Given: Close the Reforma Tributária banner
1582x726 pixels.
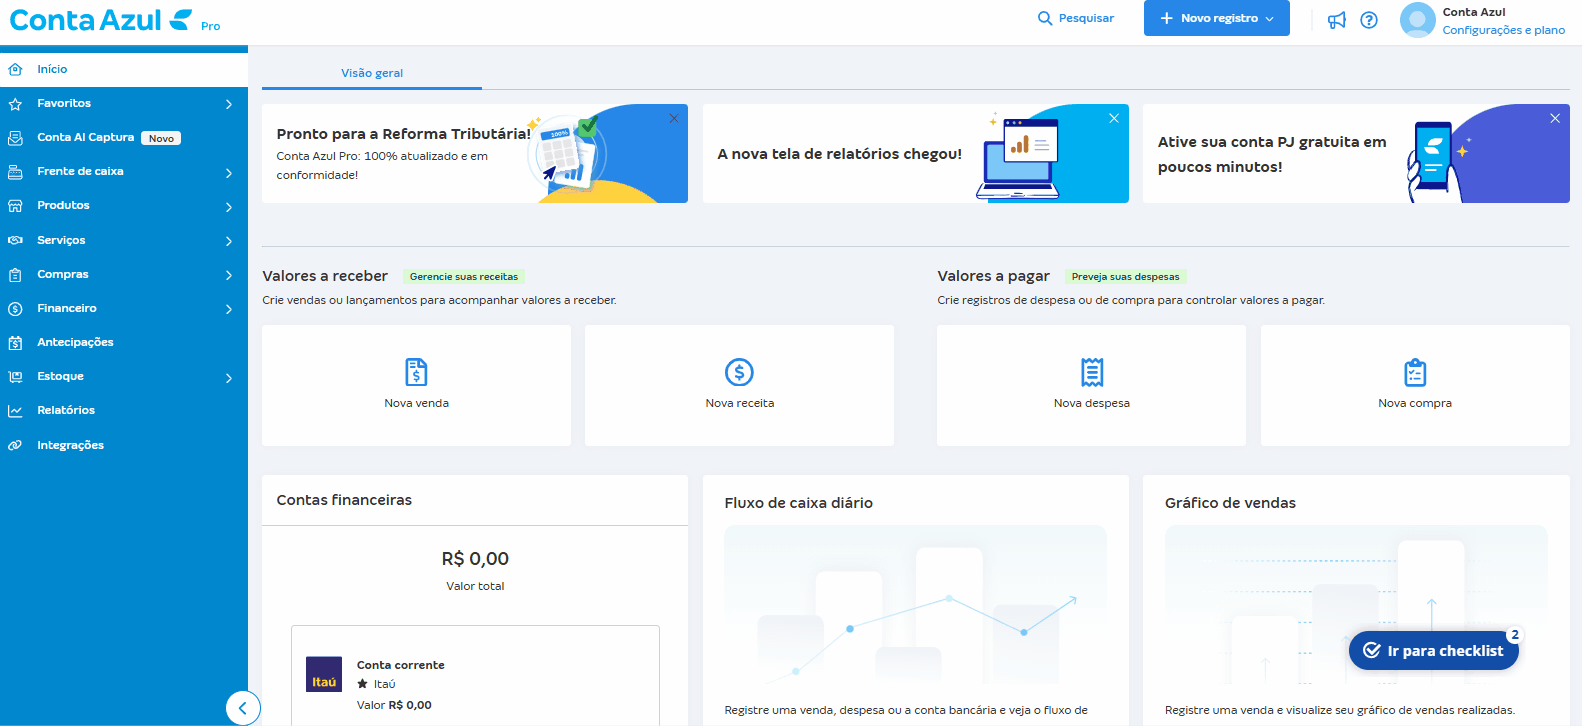Looking at the screenshot, I should coord(674,118).
